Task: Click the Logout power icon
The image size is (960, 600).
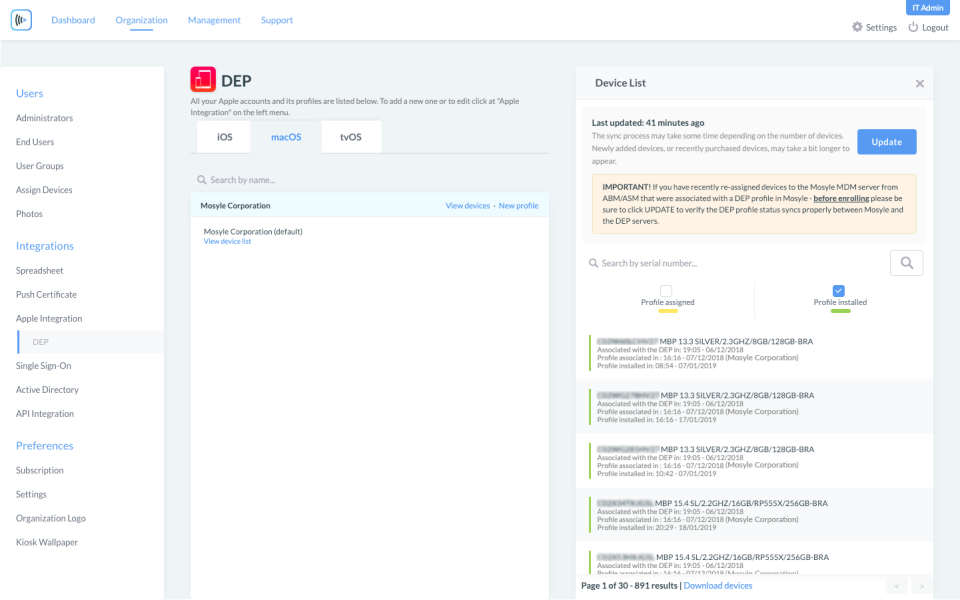Action: tap(913, 27)
